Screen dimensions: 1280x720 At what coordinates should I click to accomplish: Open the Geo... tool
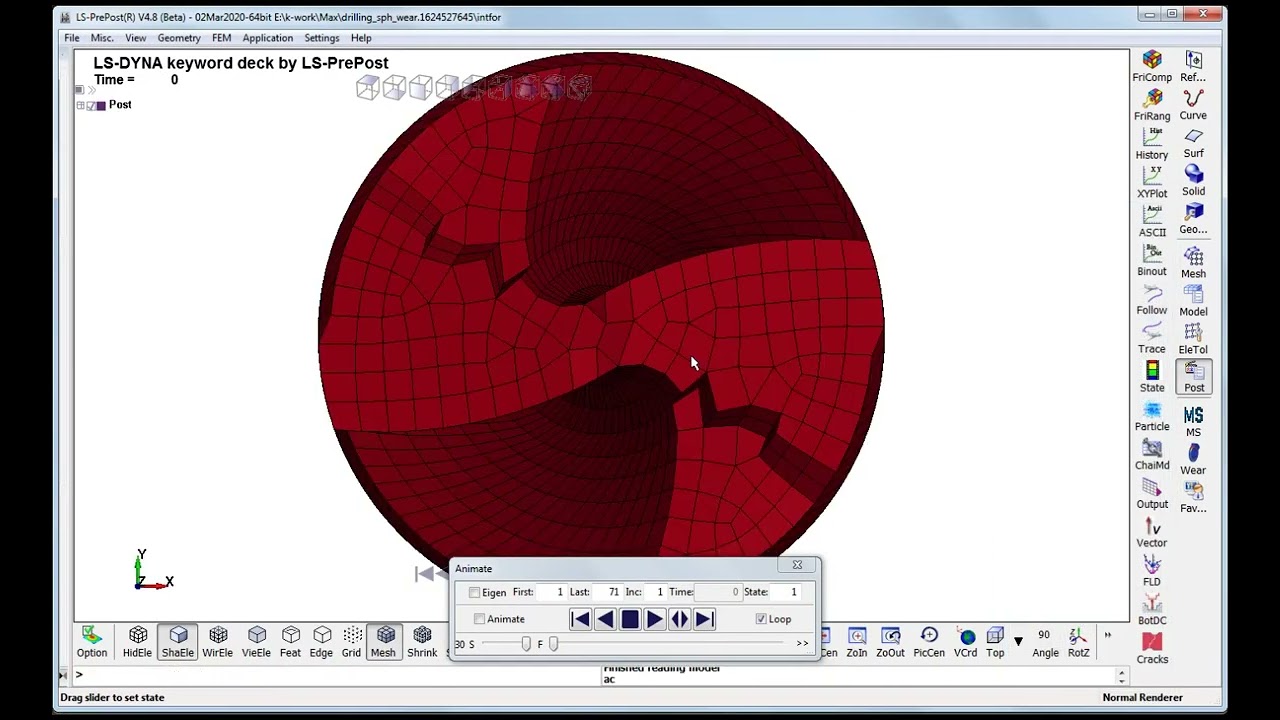tap(1193, 219)
